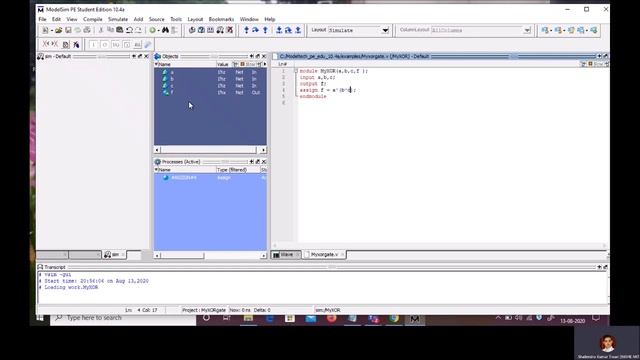The image size is (640, 360).
Task: Switch to the Myxorgate.v tab
Action: coord(325,255)
